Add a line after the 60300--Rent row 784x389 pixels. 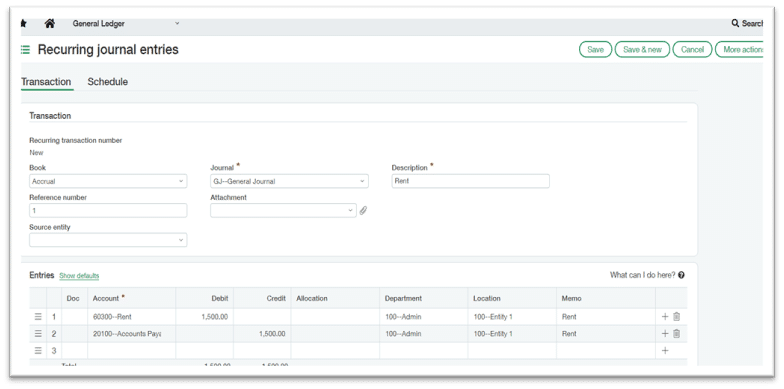665,316
